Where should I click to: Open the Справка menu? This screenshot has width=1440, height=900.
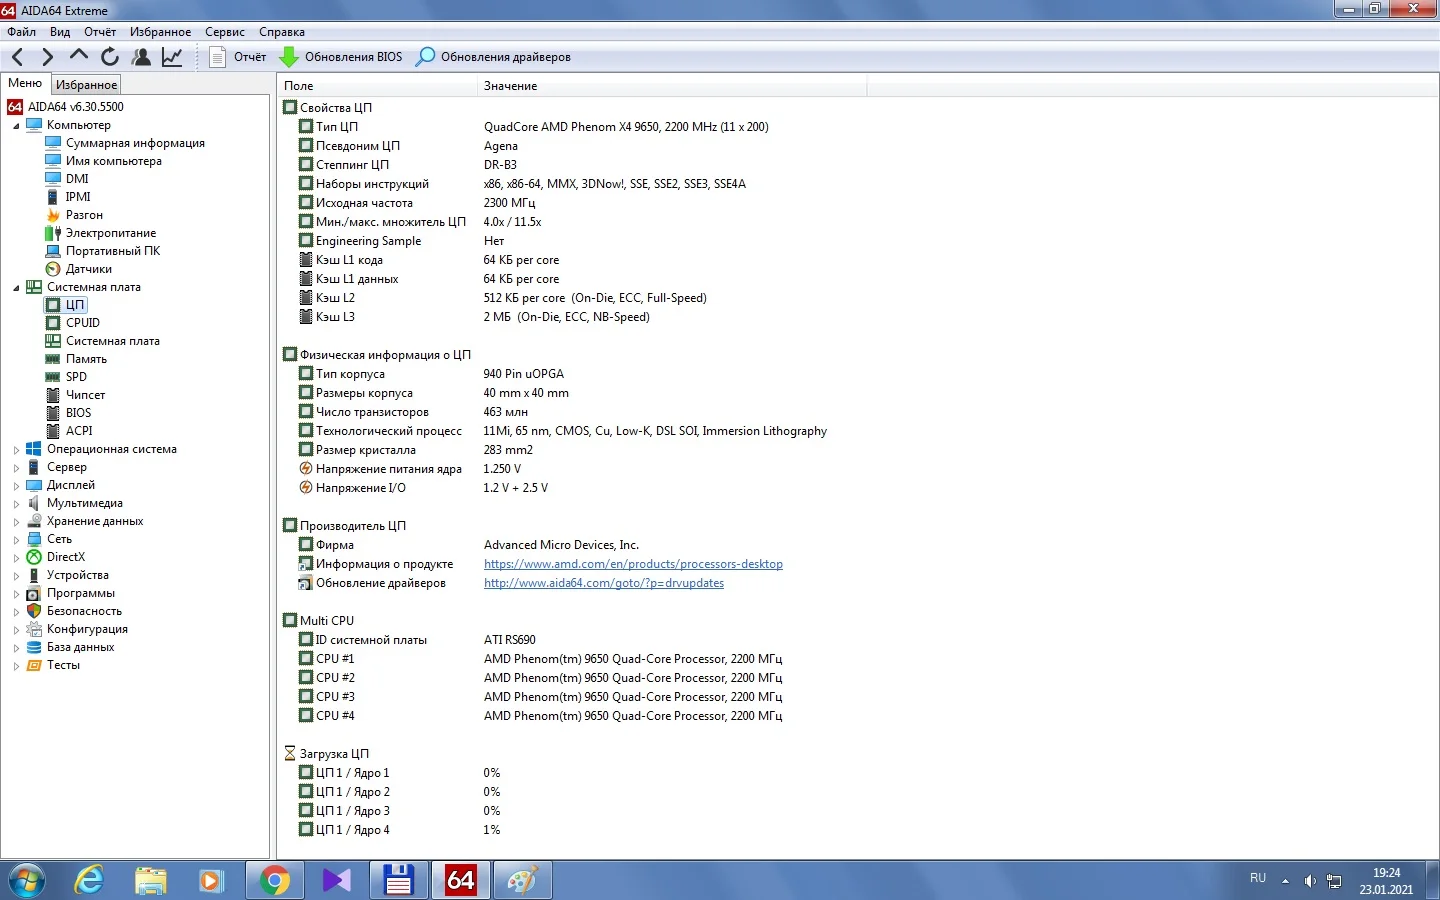pyautogui.click(x=282, y=32)
